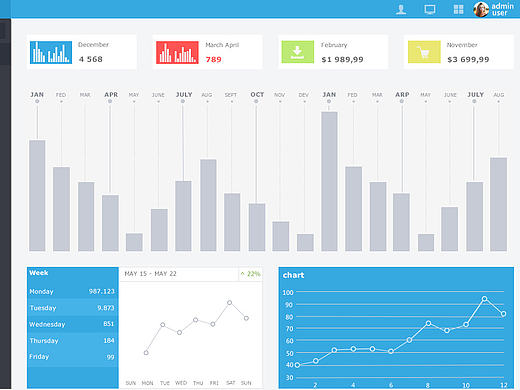This screenshot has height=390, width=520.
Task: Click the red bar chart icon for March April
Action: [x=177, y=52]
